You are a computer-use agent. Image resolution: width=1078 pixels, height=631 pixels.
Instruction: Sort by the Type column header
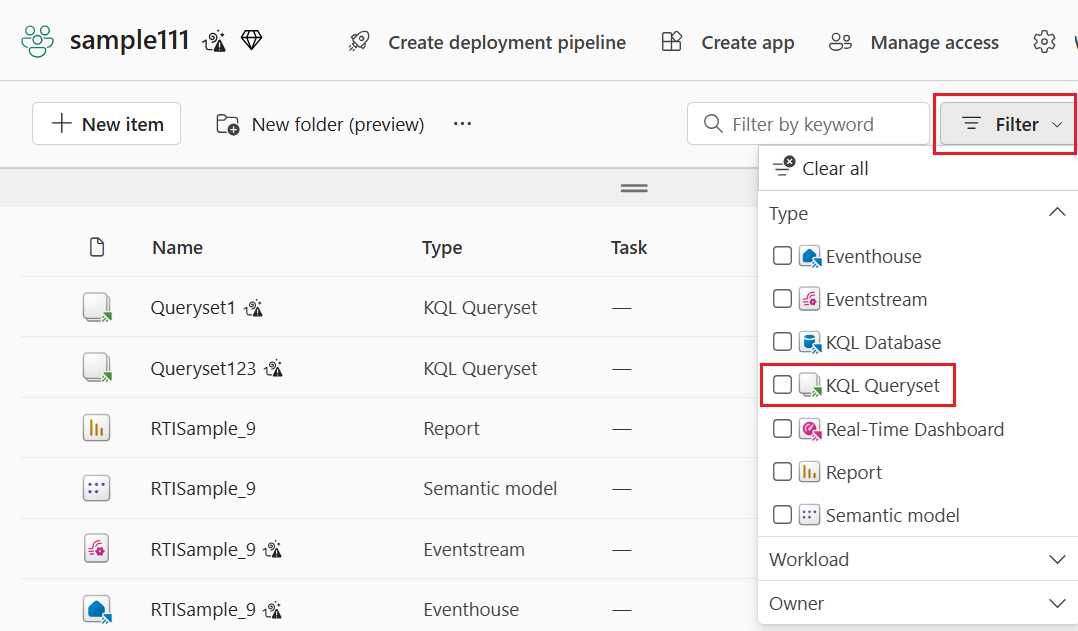tap(442, 247)
